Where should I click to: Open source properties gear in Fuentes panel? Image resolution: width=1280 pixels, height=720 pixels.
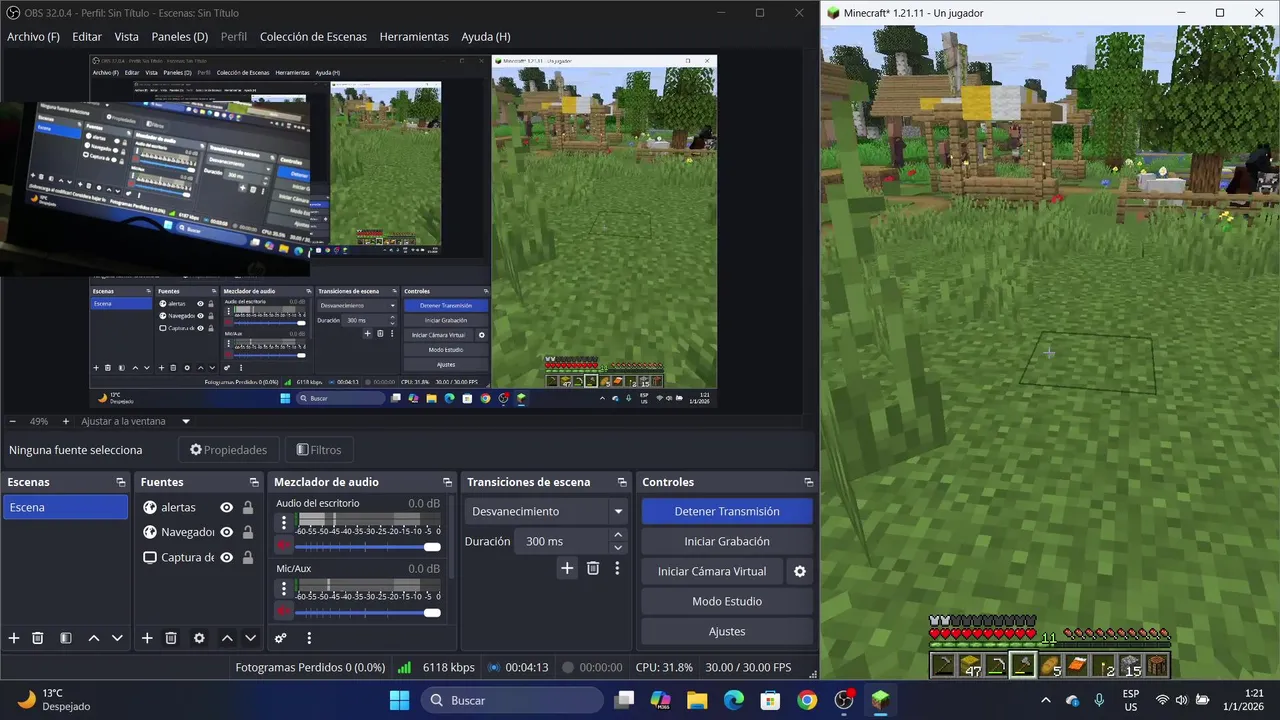[199, 638]
